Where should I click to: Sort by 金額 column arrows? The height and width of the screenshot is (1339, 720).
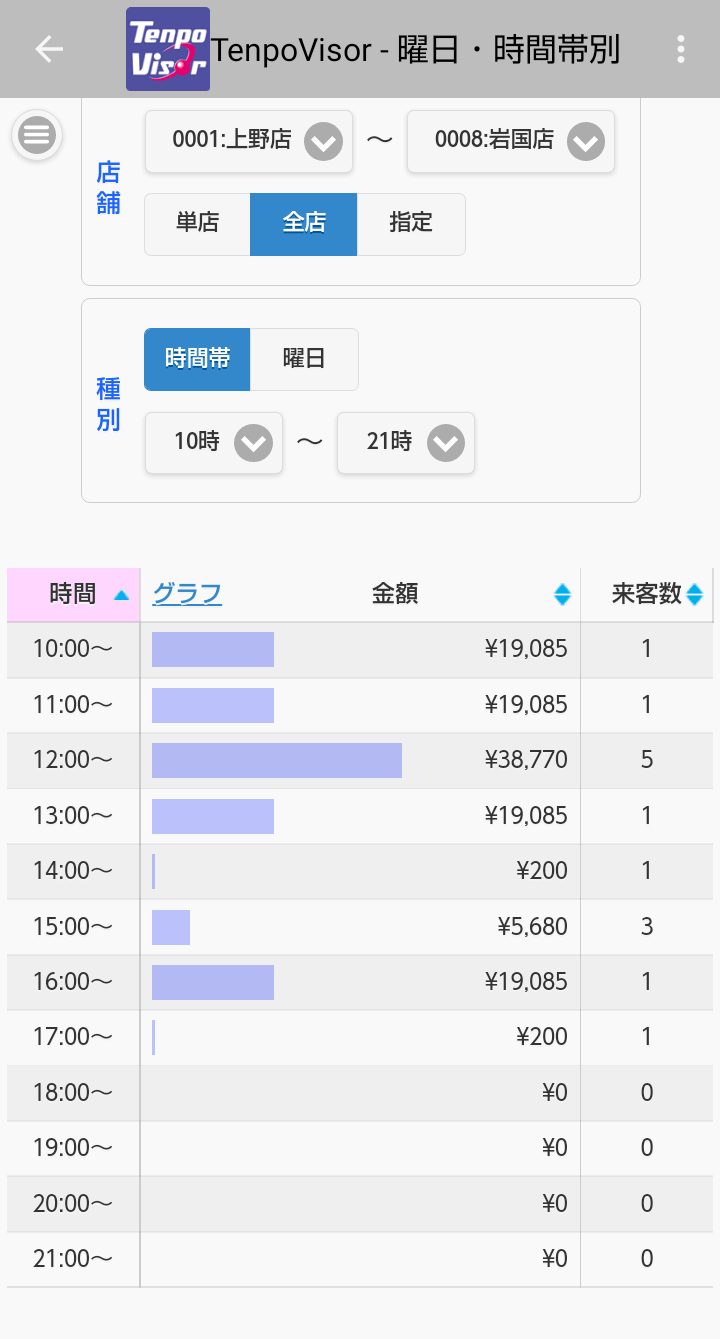click(562, 595)
